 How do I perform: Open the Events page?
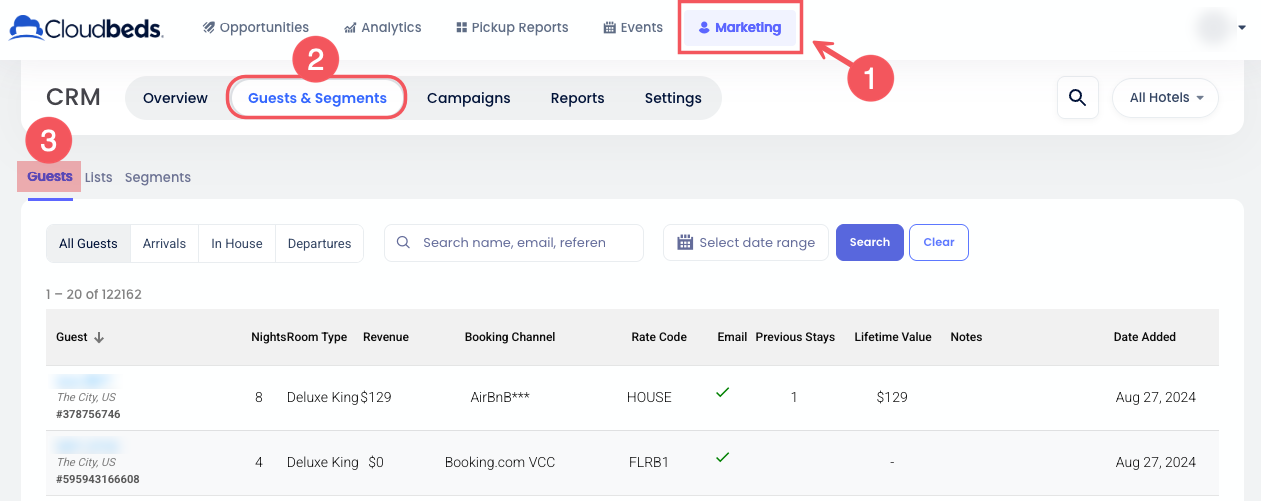(633, 28)
